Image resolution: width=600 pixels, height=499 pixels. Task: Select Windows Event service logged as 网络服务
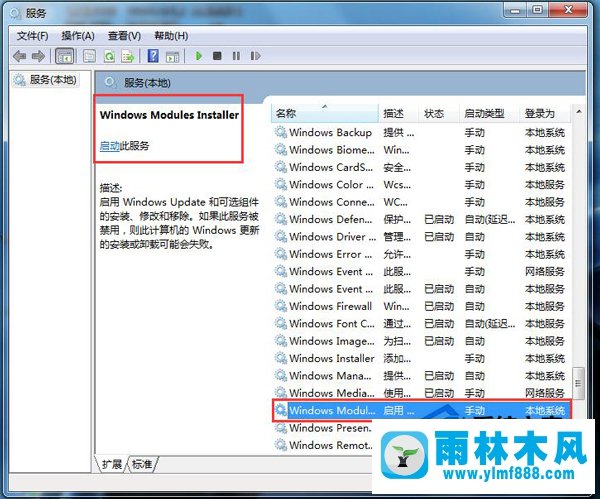tap(421, 271)
